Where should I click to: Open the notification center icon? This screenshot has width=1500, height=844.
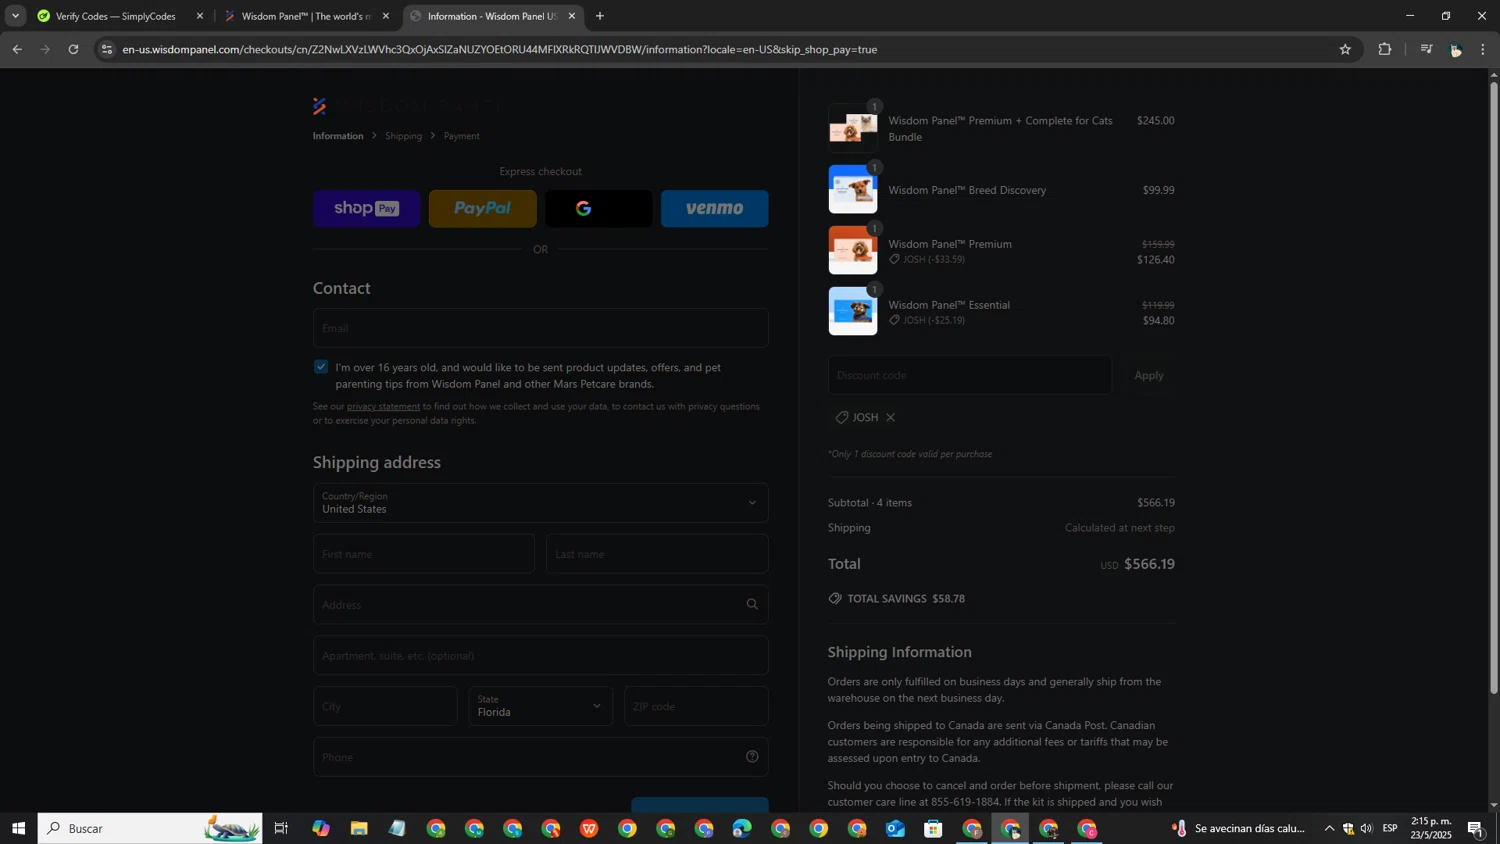coord(1476,828)
